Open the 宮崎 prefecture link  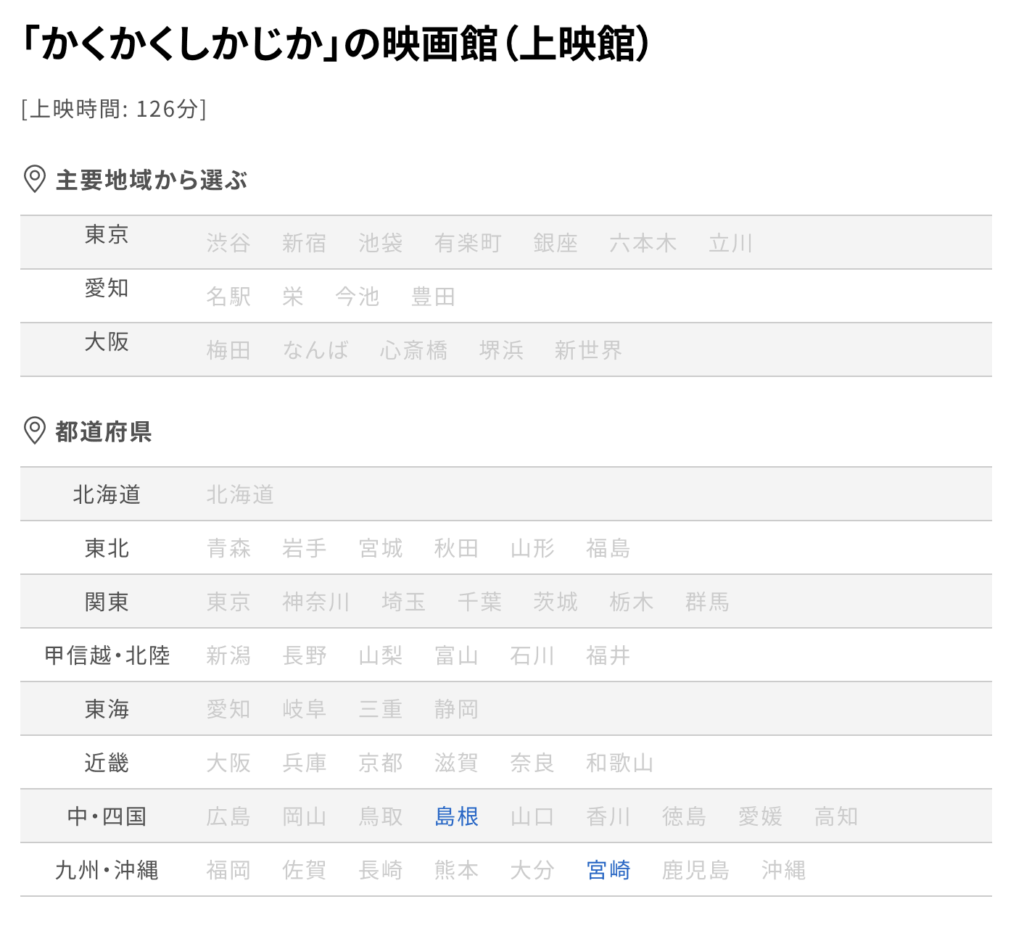608,870
